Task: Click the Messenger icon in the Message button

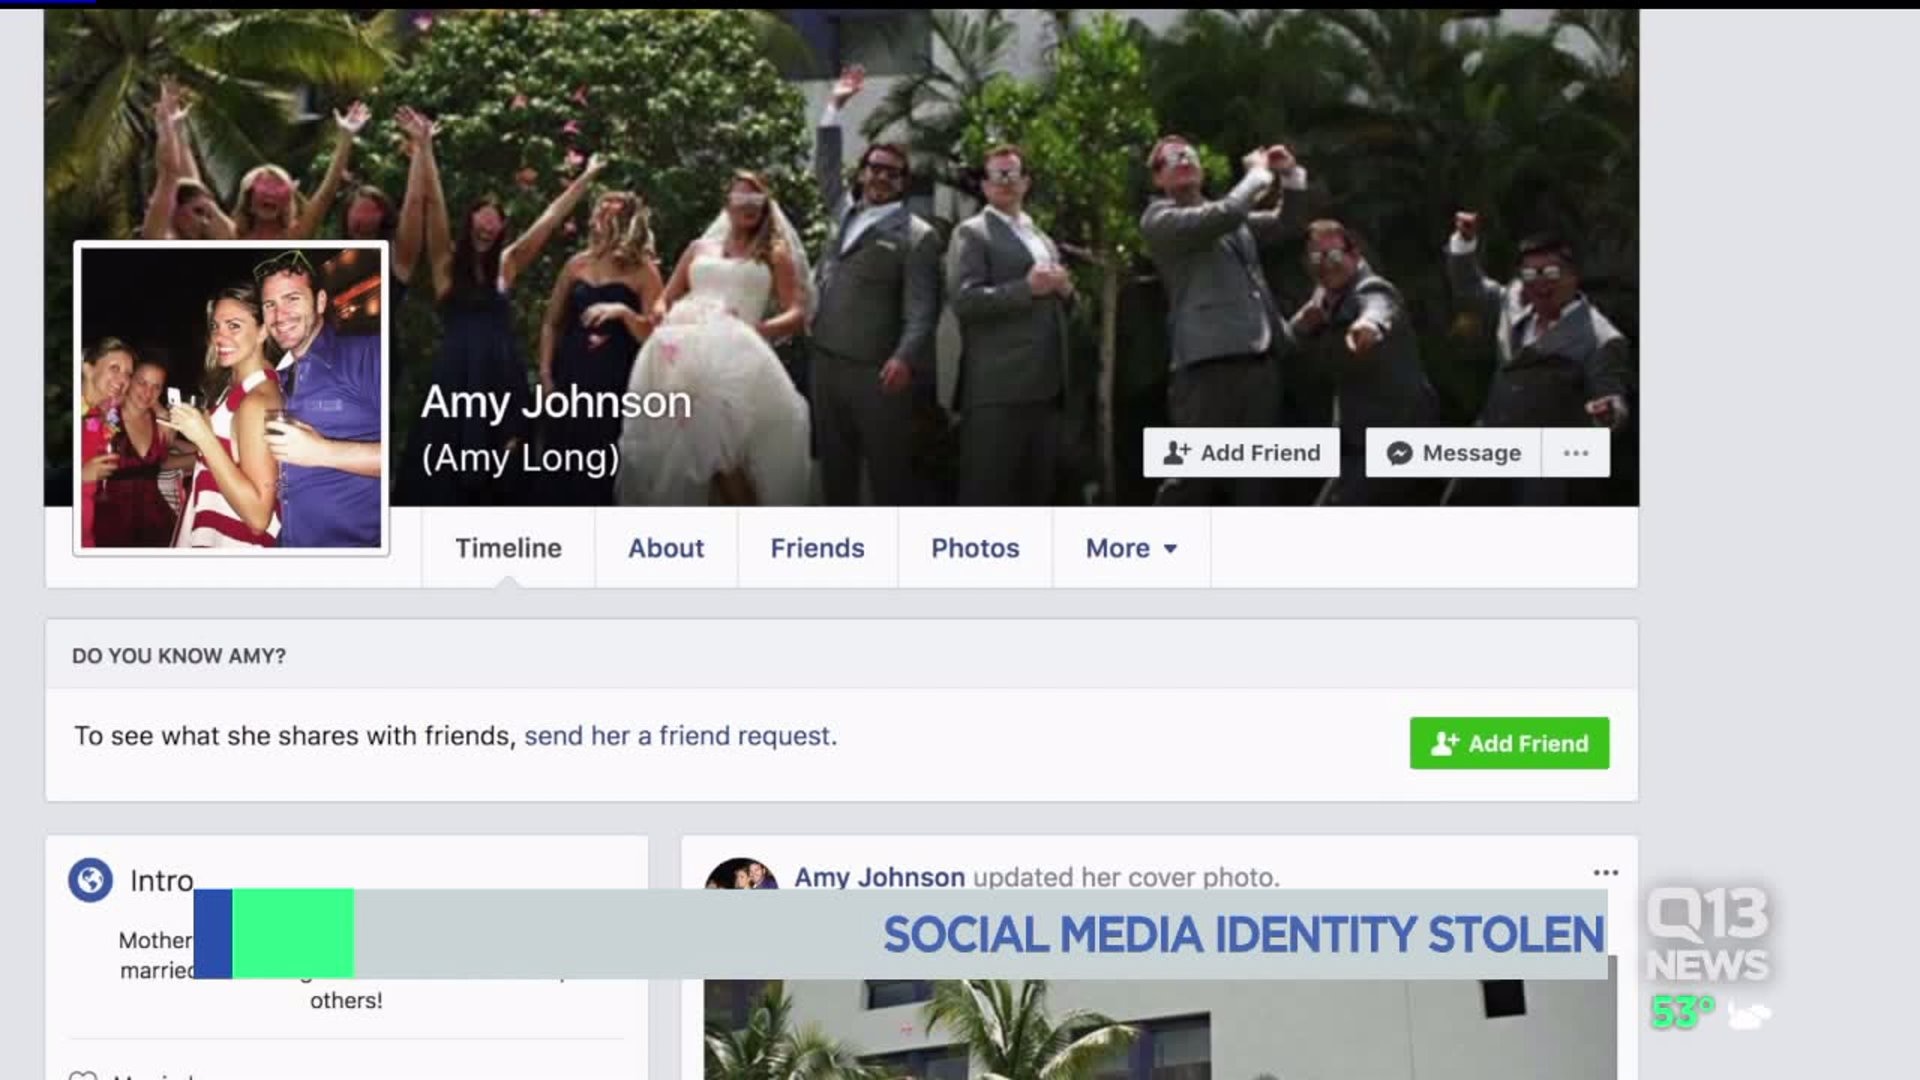Action: (1399, 453)
